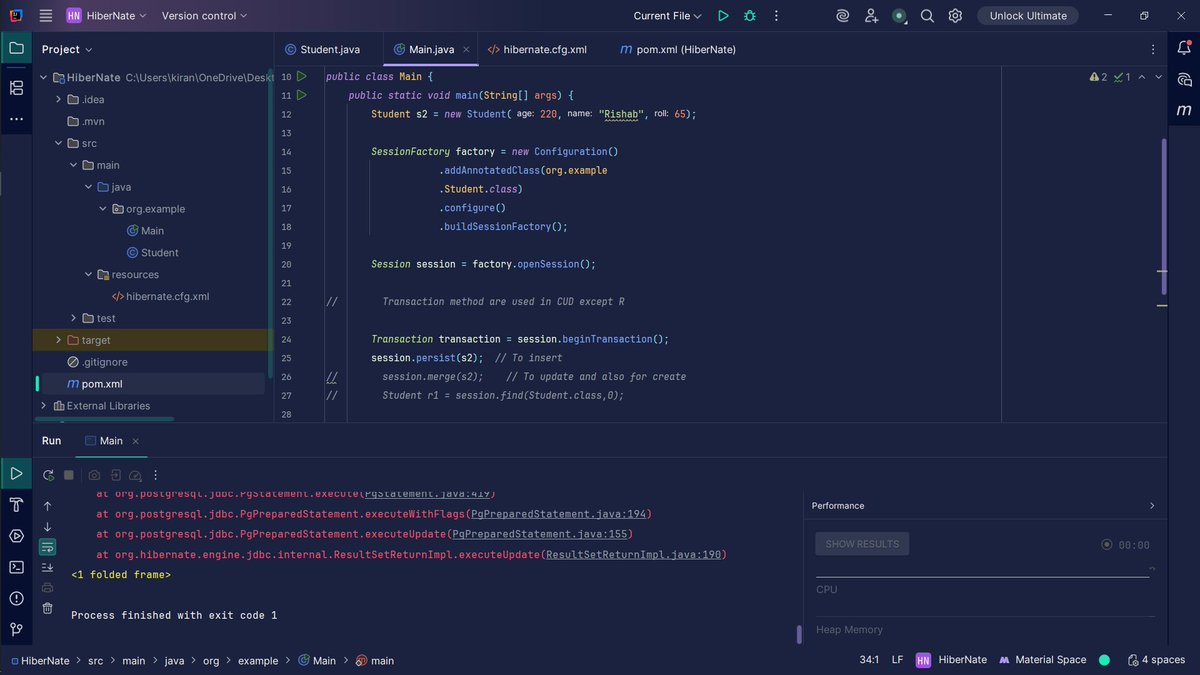Click the SHOW RESULTS button
Screen dimensions: 1200x675
point(862,544)
